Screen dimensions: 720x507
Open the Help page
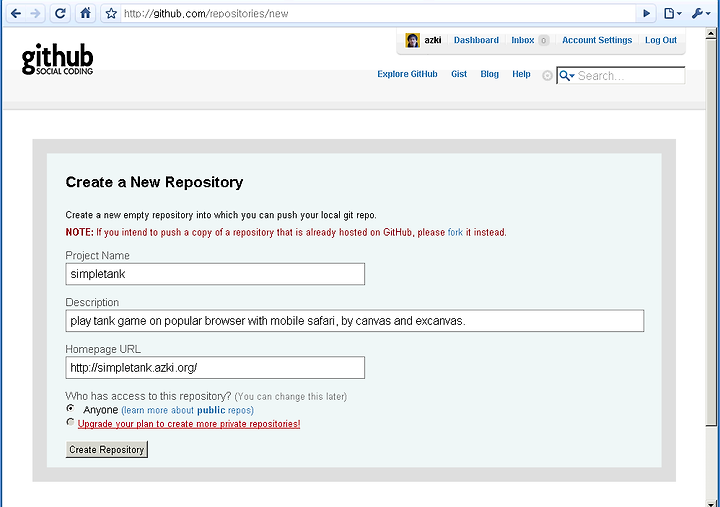click(521, 74)
